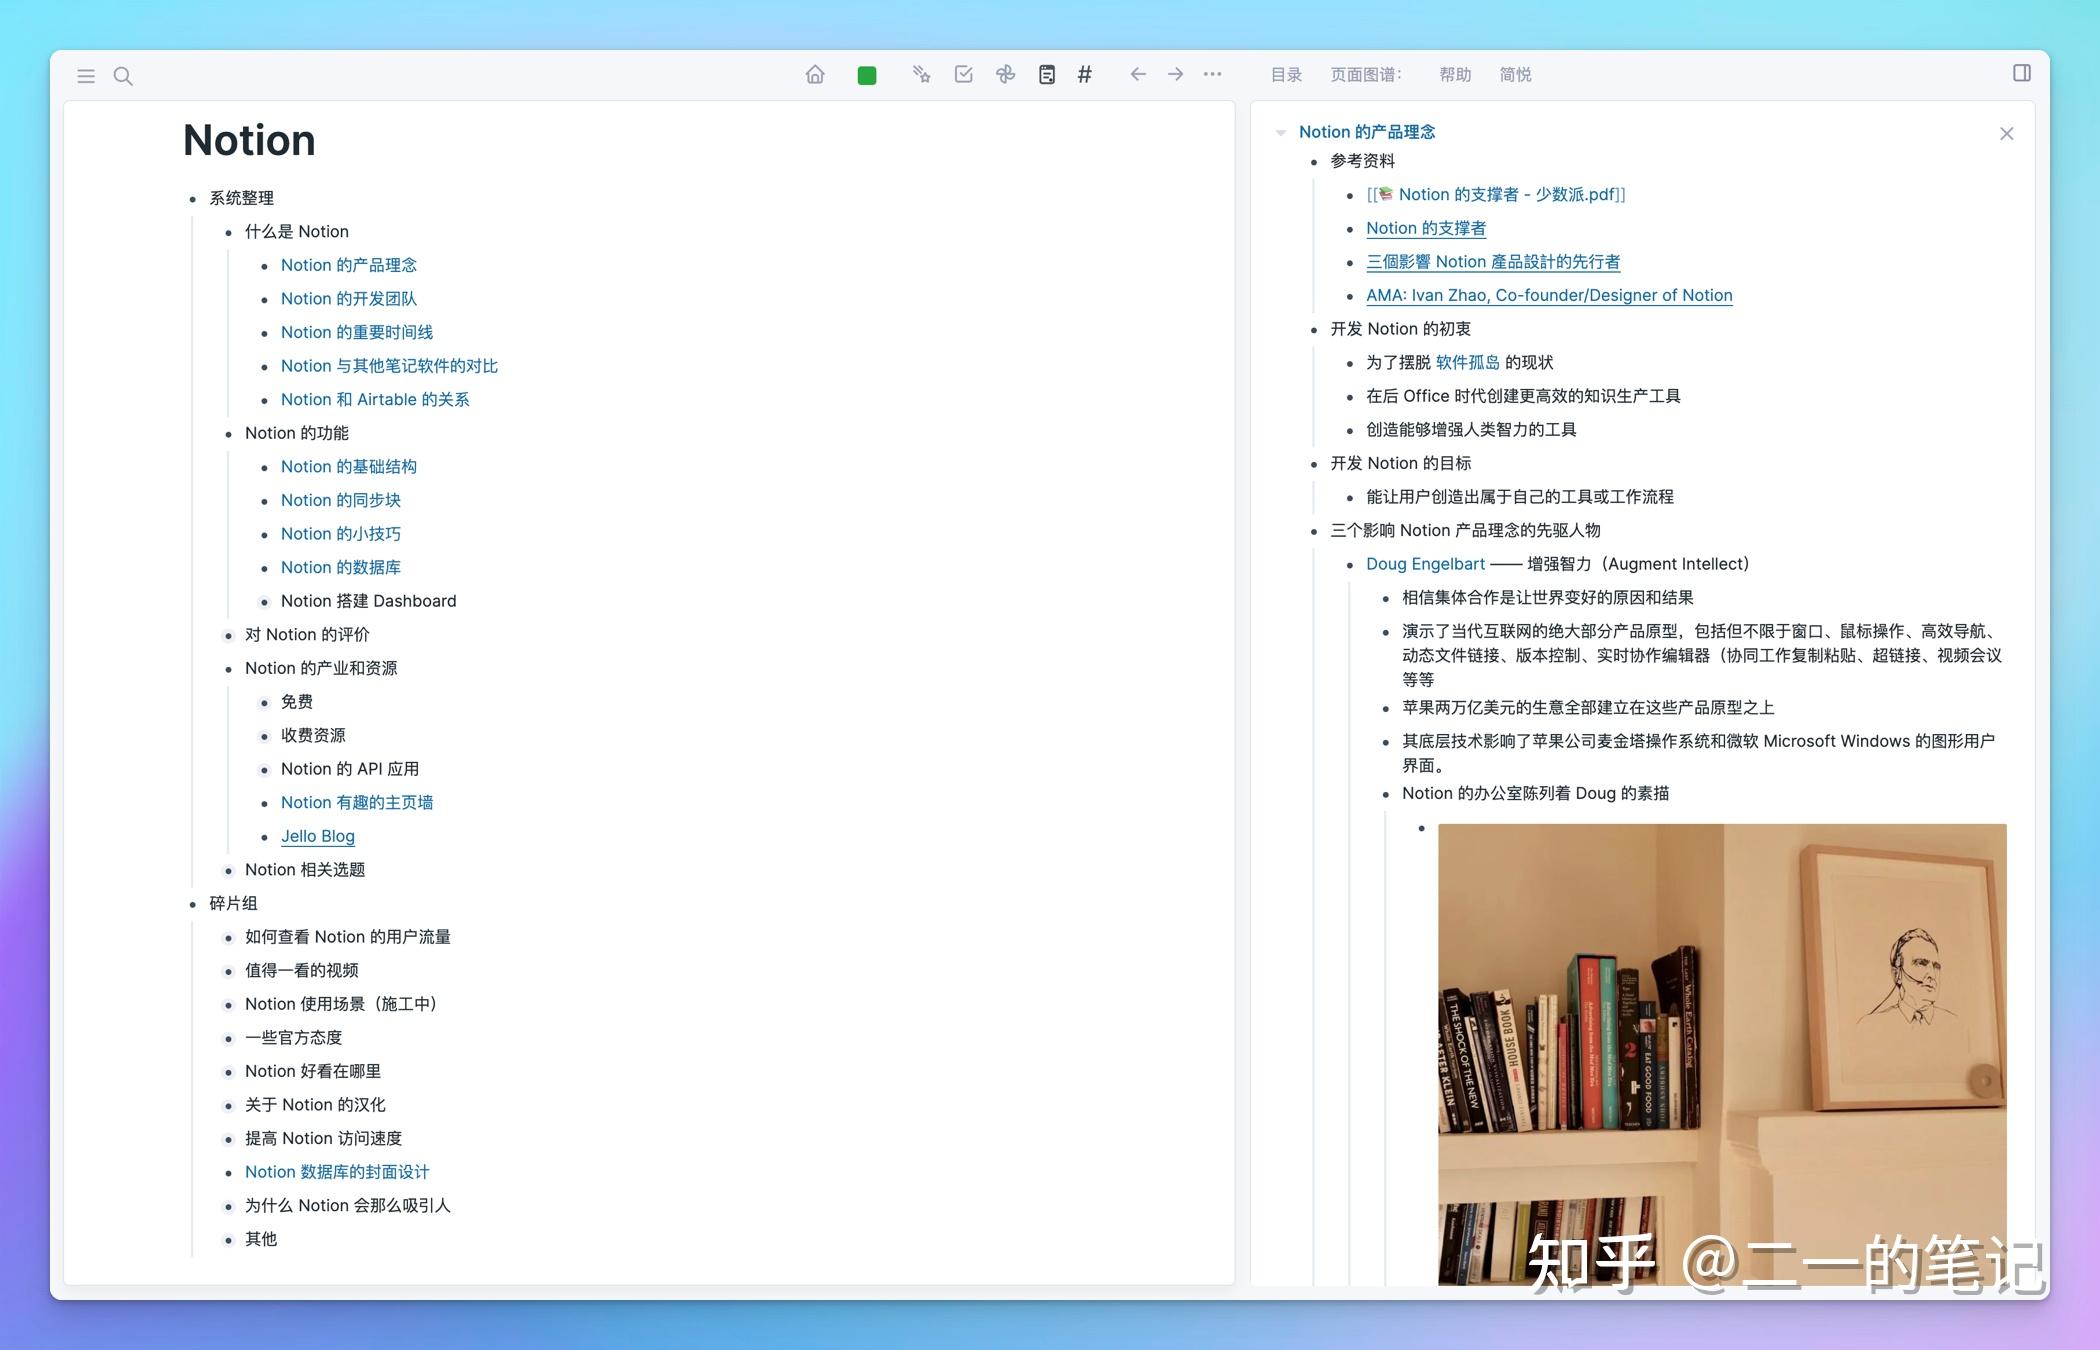This screenshot has height=1350, width=2100.
Task: Open 简悦 tab
Action: pos(1515,75)
